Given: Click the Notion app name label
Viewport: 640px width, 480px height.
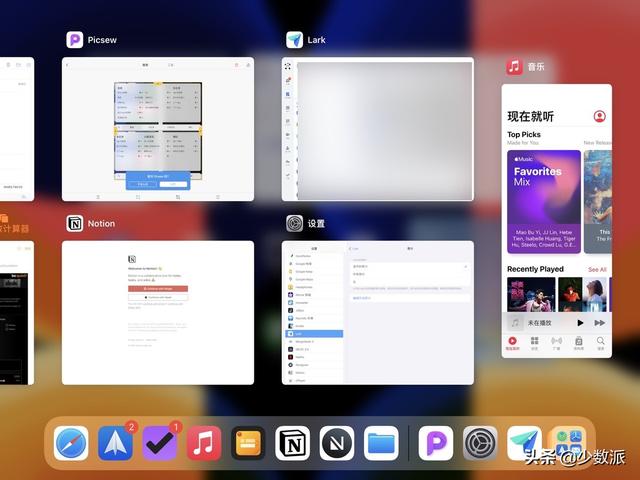Looking at the screenshot, I should [101, 224].
